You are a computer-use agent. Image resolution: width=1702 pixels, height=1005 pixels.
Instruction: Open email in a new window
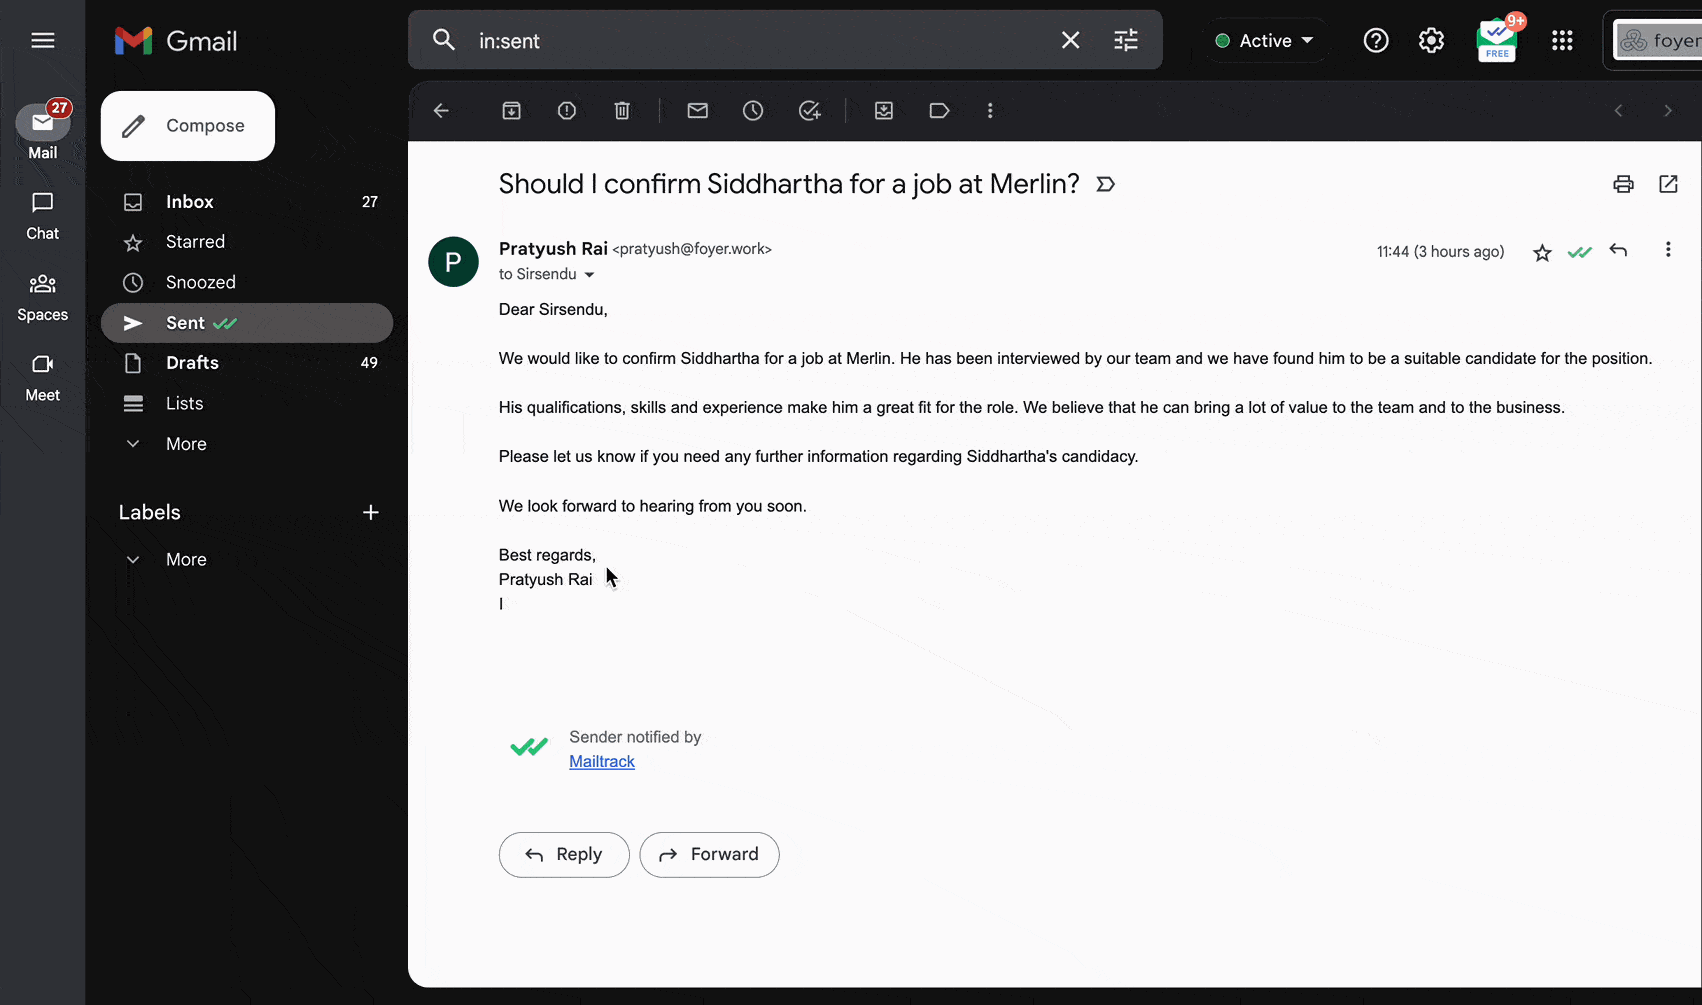click(x=1668, y=184)
